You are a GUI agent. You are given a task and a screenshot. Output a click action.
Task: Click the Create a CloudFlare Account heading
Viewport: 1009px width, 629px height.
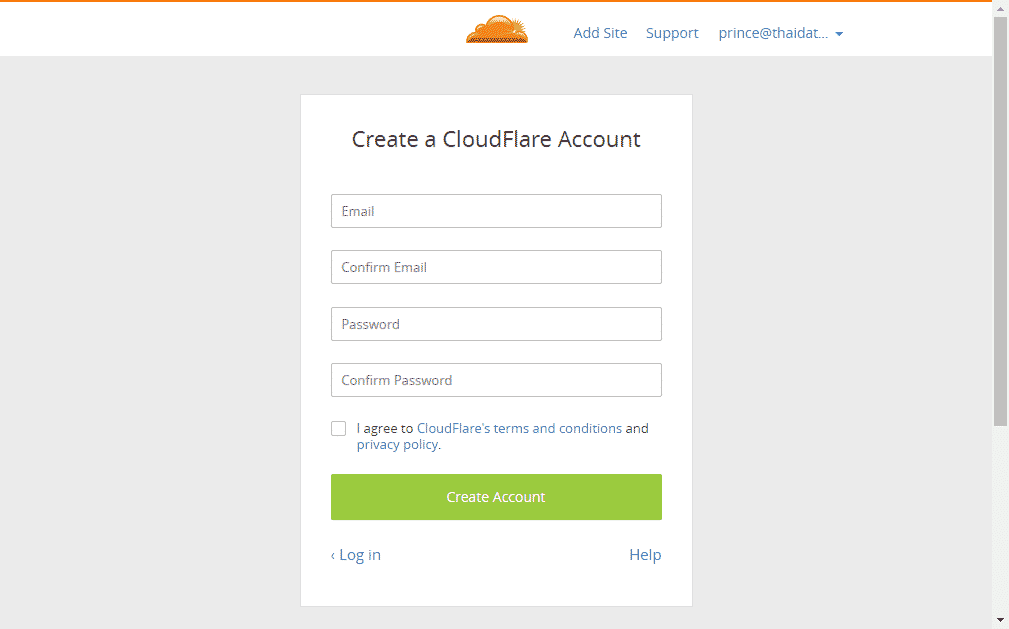(496, 139)
